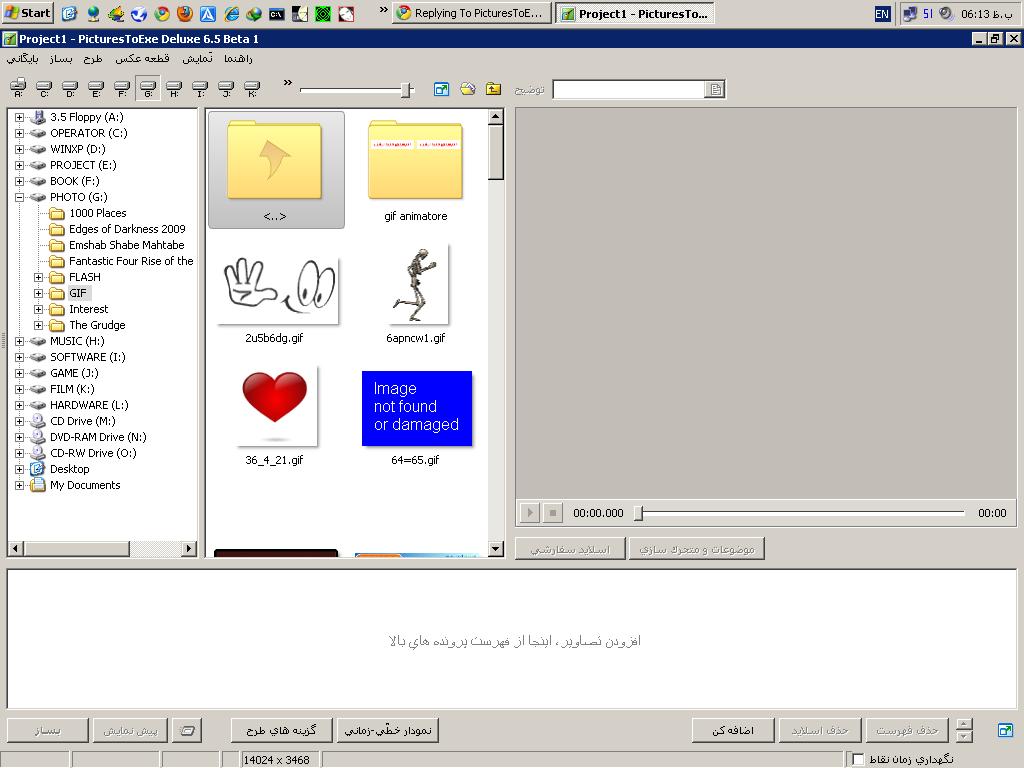This screenshot has width=1024, height=768.
Task: Select the 36_4_21.gif heart thumbnail
Action: [275, 408]
